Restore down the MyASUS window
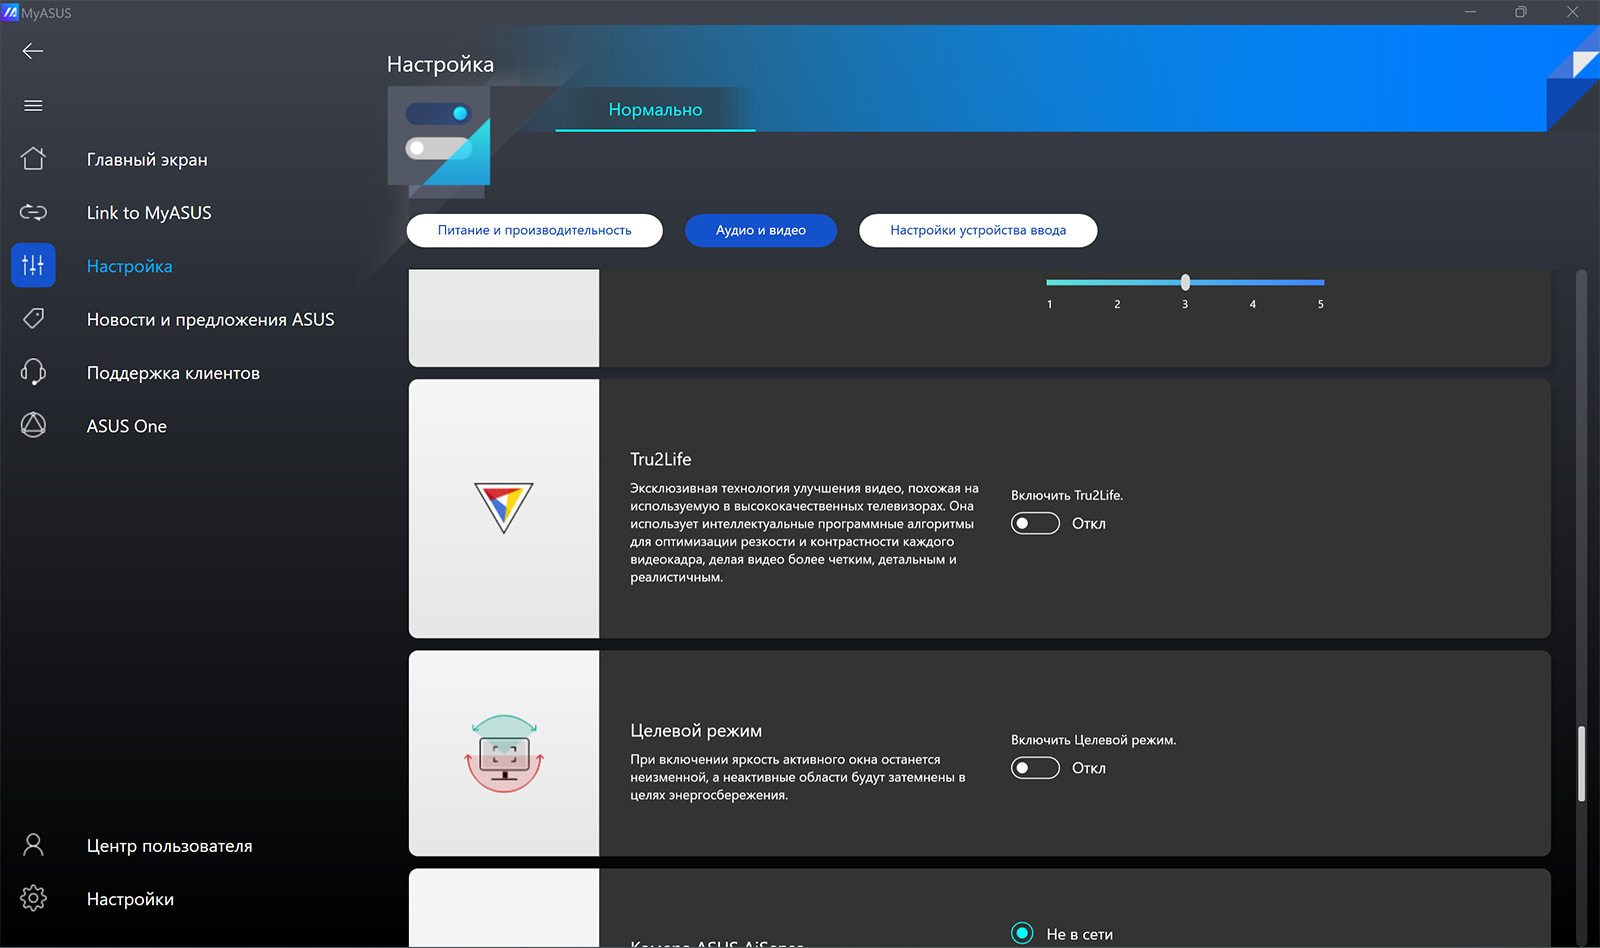Screen dimensions: 1600x948 (1521, 12)
